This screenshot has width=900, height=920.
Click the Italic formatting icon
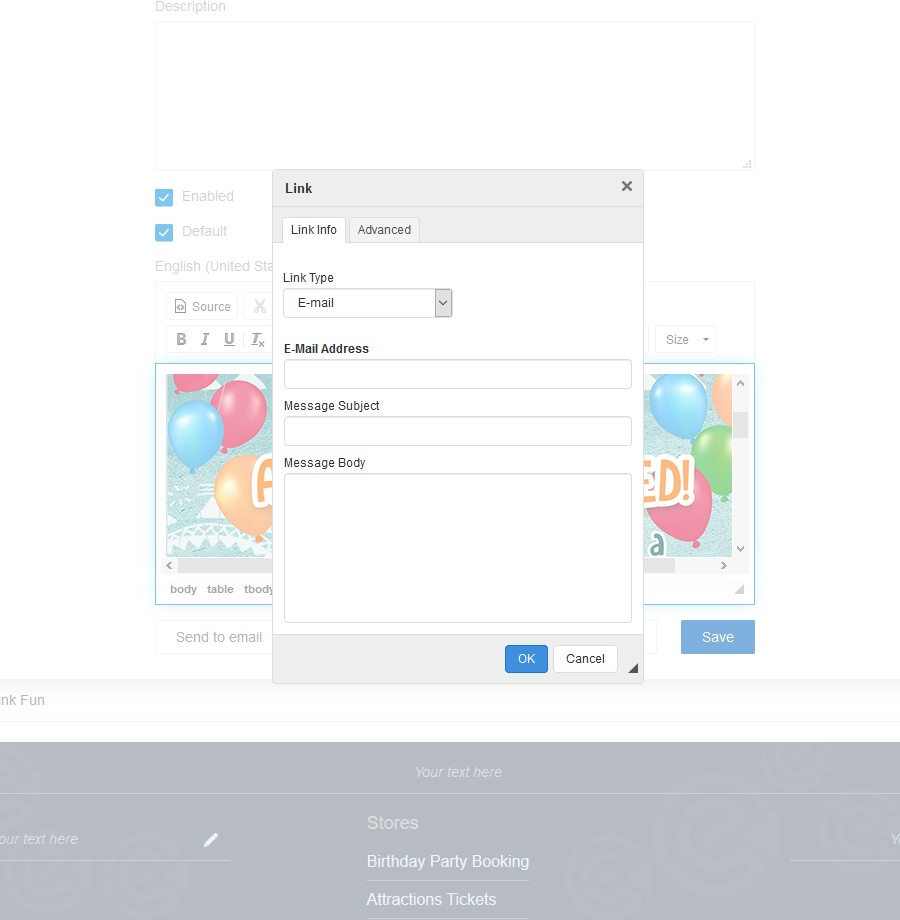205,339
